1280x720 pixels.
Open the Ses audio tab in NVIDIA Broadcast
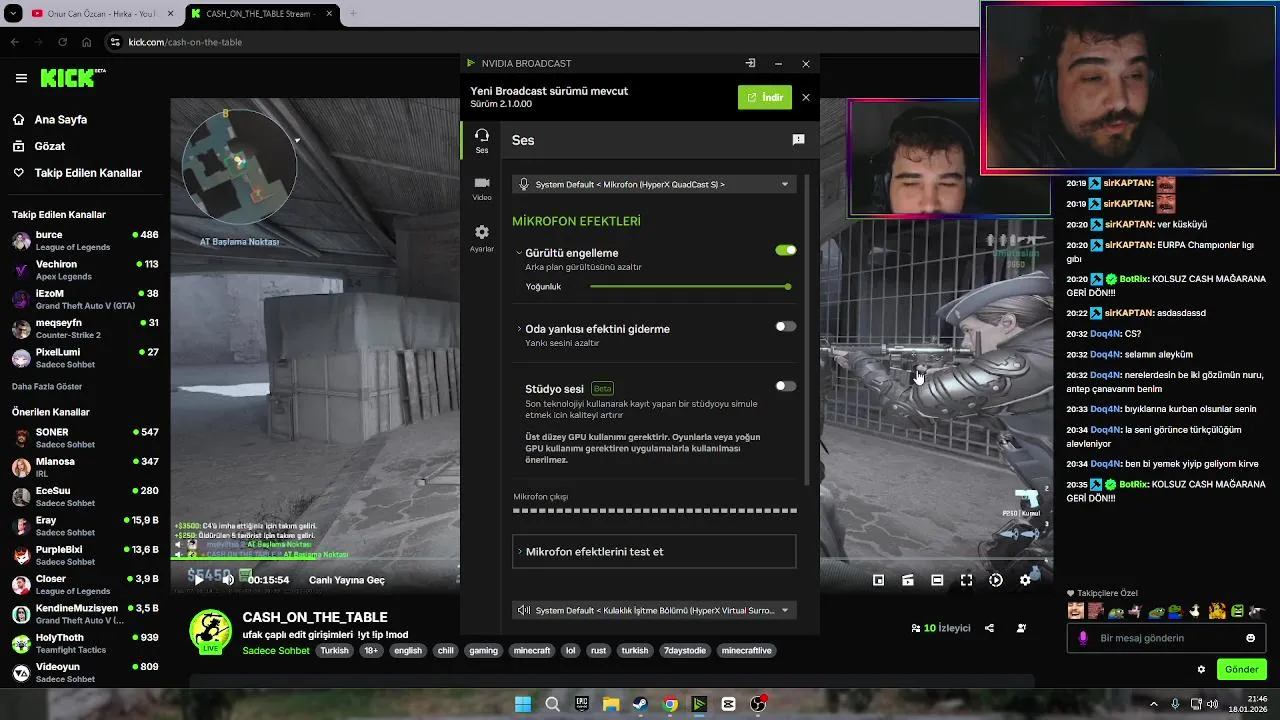[482, 140]
